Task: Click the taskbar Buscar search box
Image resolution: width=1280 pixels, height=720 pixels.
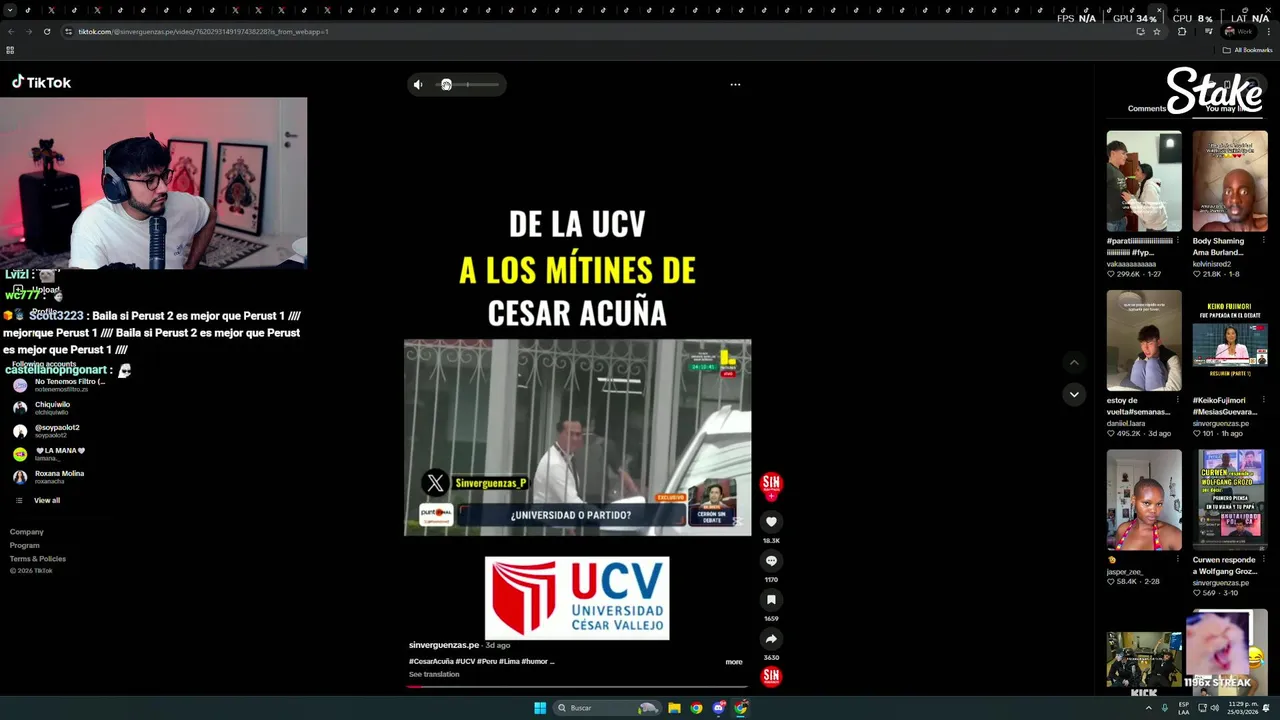Action: click(x=607, y=708)
